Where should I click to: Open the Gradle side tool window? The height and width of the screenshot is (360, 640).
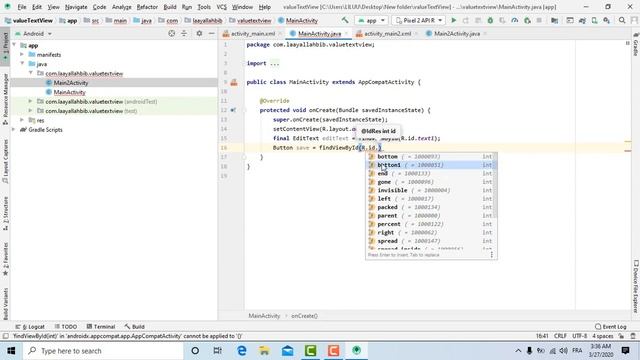pyautogui.click(x=636, y=44)
